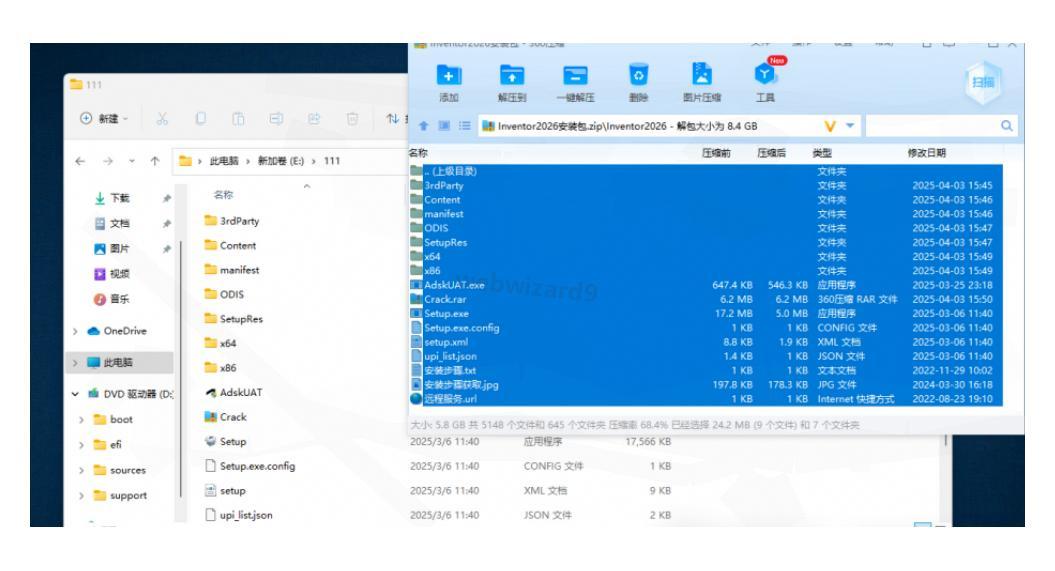Go forward in Explorer navigation
This screenshot has width=1055, height=571.
coord(108,161)
